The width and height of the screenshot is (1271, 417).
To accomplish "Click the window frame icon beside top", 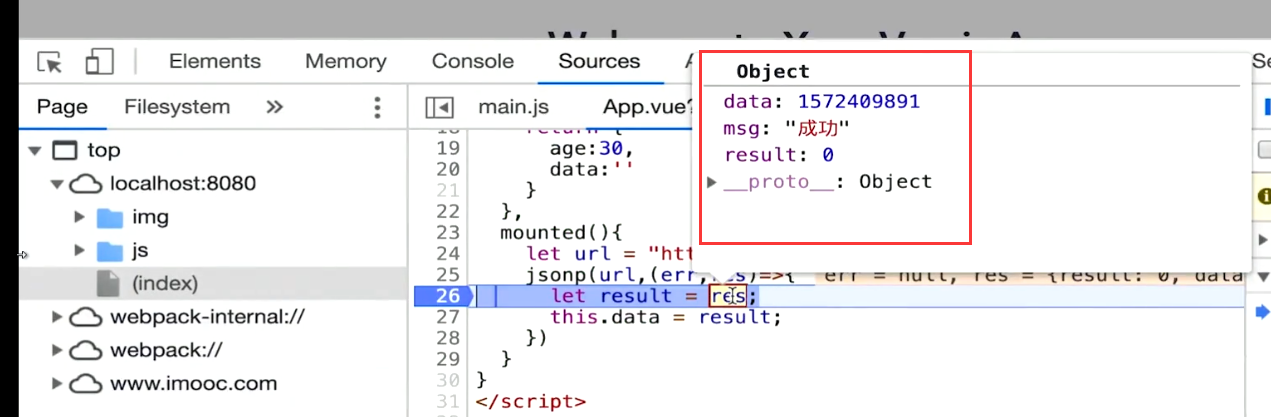I will [64, 151].
